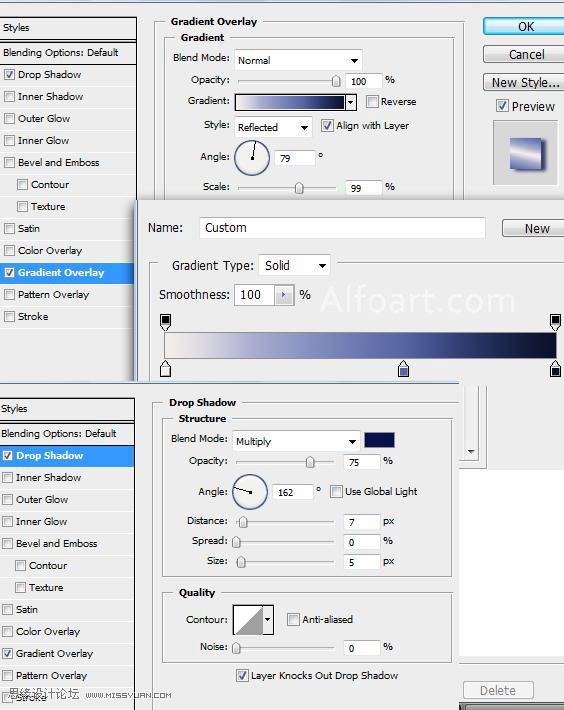Open Drop Shadow Blend Mode Multiply dropdown
The width and height of the screenshot is (564, 710).
click(296, 441)
